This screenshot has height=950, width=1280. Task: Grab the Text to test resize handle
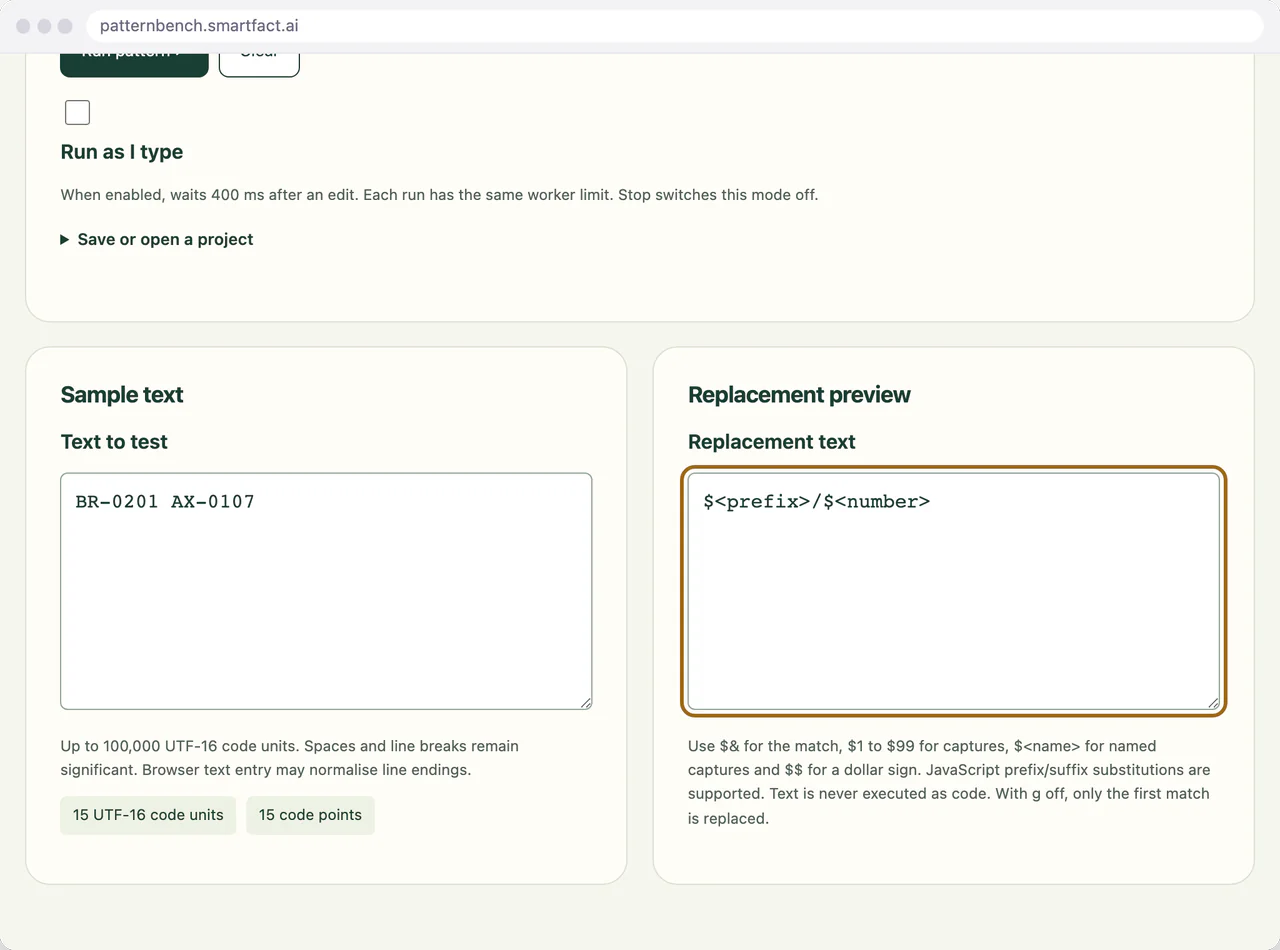(x=585, y=702)
